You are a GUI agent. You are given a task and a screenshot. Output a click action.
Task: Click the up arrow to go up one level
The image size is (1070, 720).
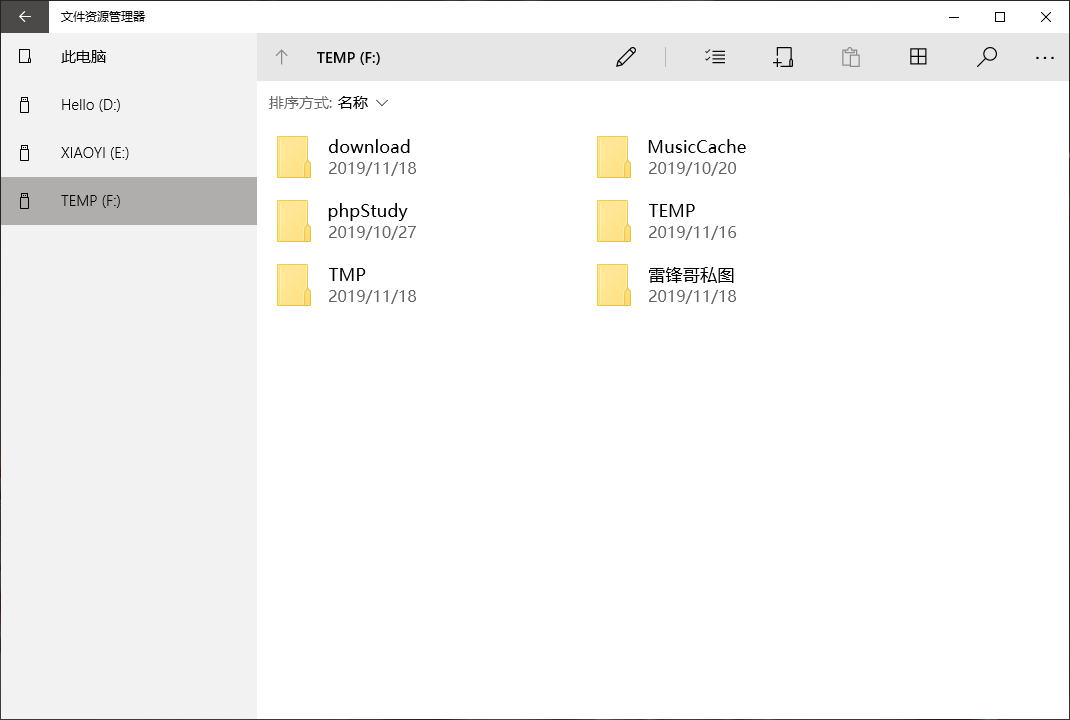coord(281,57)
